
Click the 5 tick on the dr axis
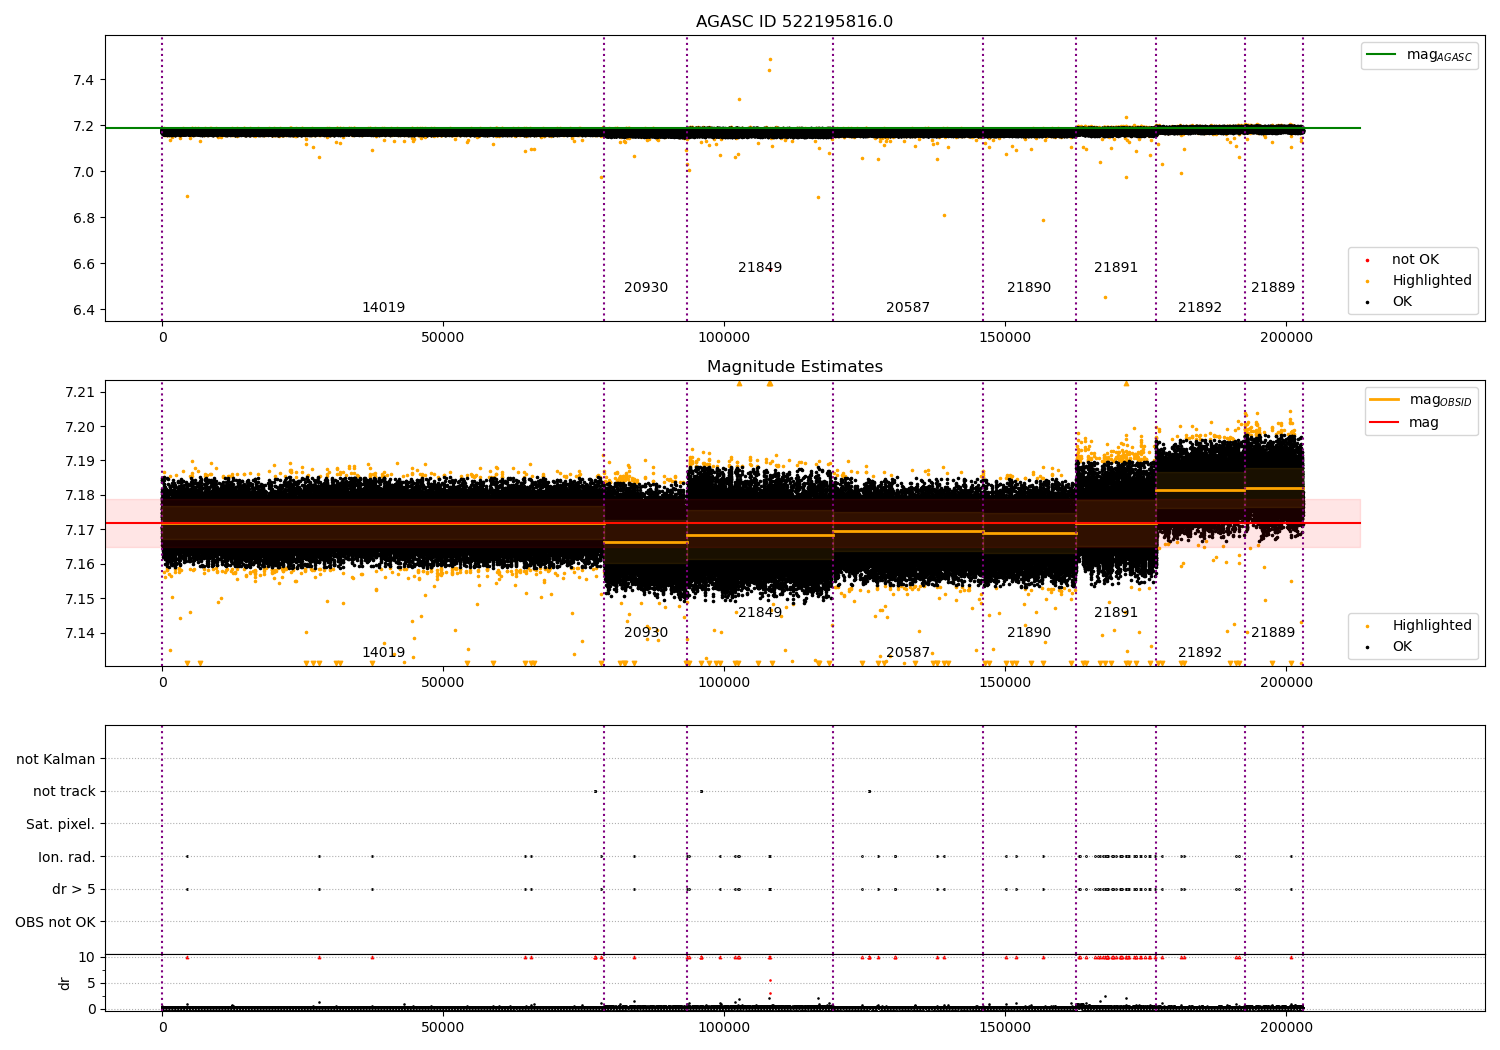91,983
